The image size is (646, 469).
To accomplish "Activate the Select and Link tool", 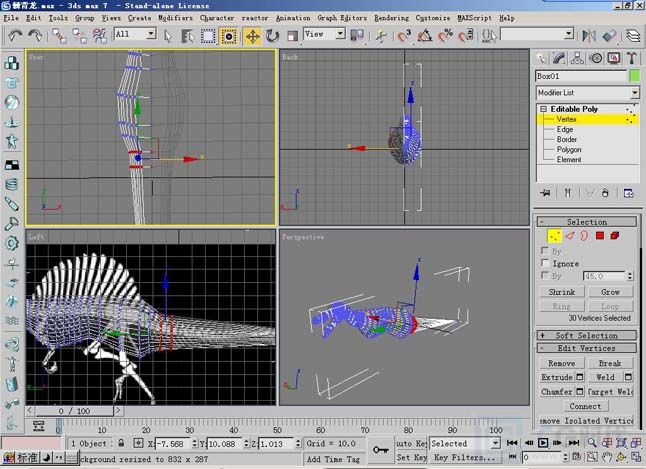I will pyautogui.click(x=59, y=36).
